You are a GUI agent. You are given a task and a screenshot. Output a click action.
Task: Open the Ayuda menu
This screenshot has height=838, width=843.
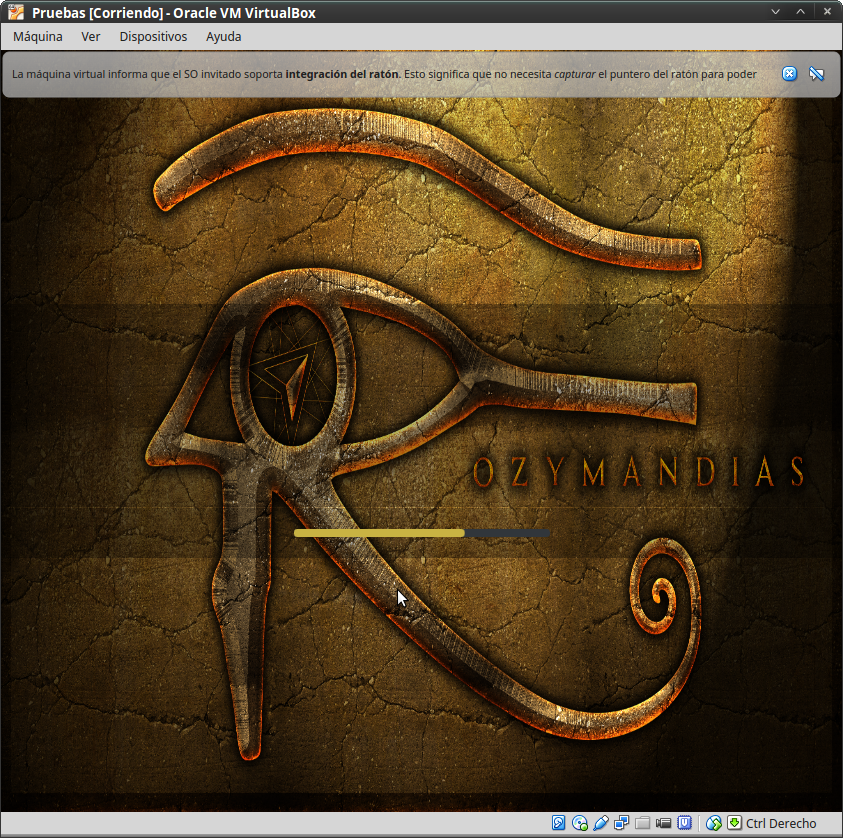click(x=223, y=36)
